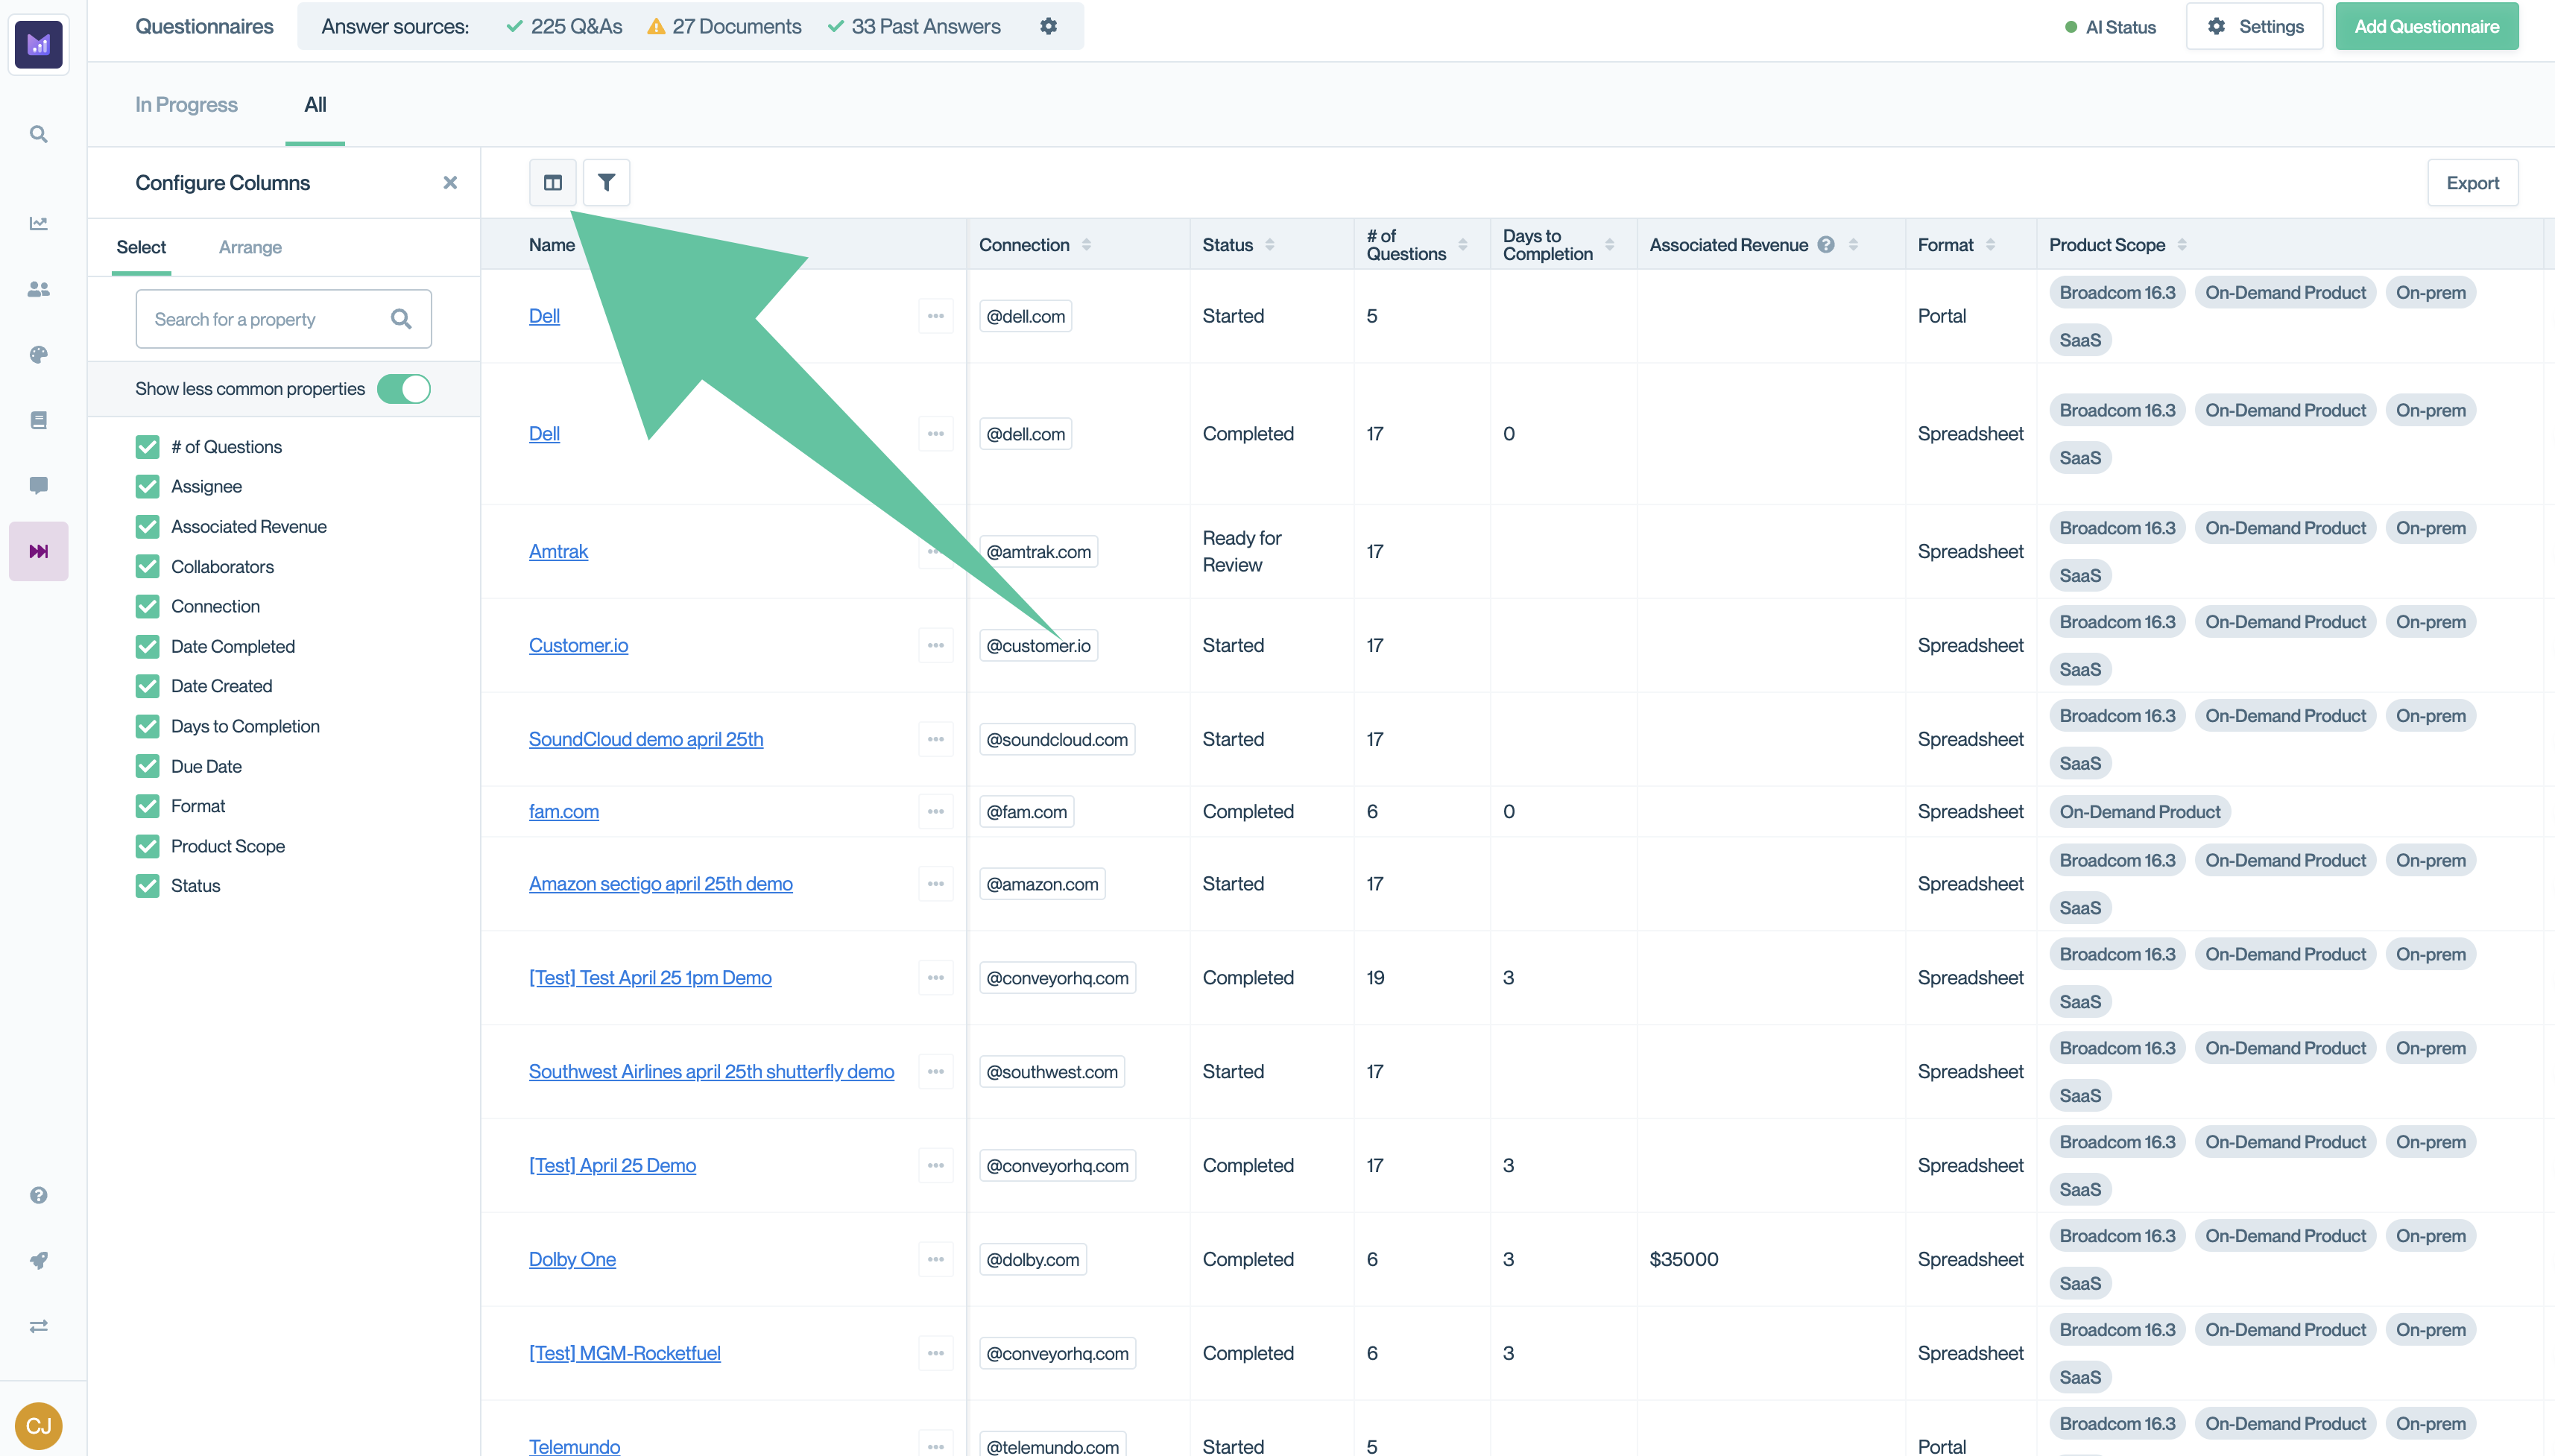Switch to the All tab
Image resolution: width=2555 pixels, height=1456 pixels.
pyautogui.click(x=315, y=104)
